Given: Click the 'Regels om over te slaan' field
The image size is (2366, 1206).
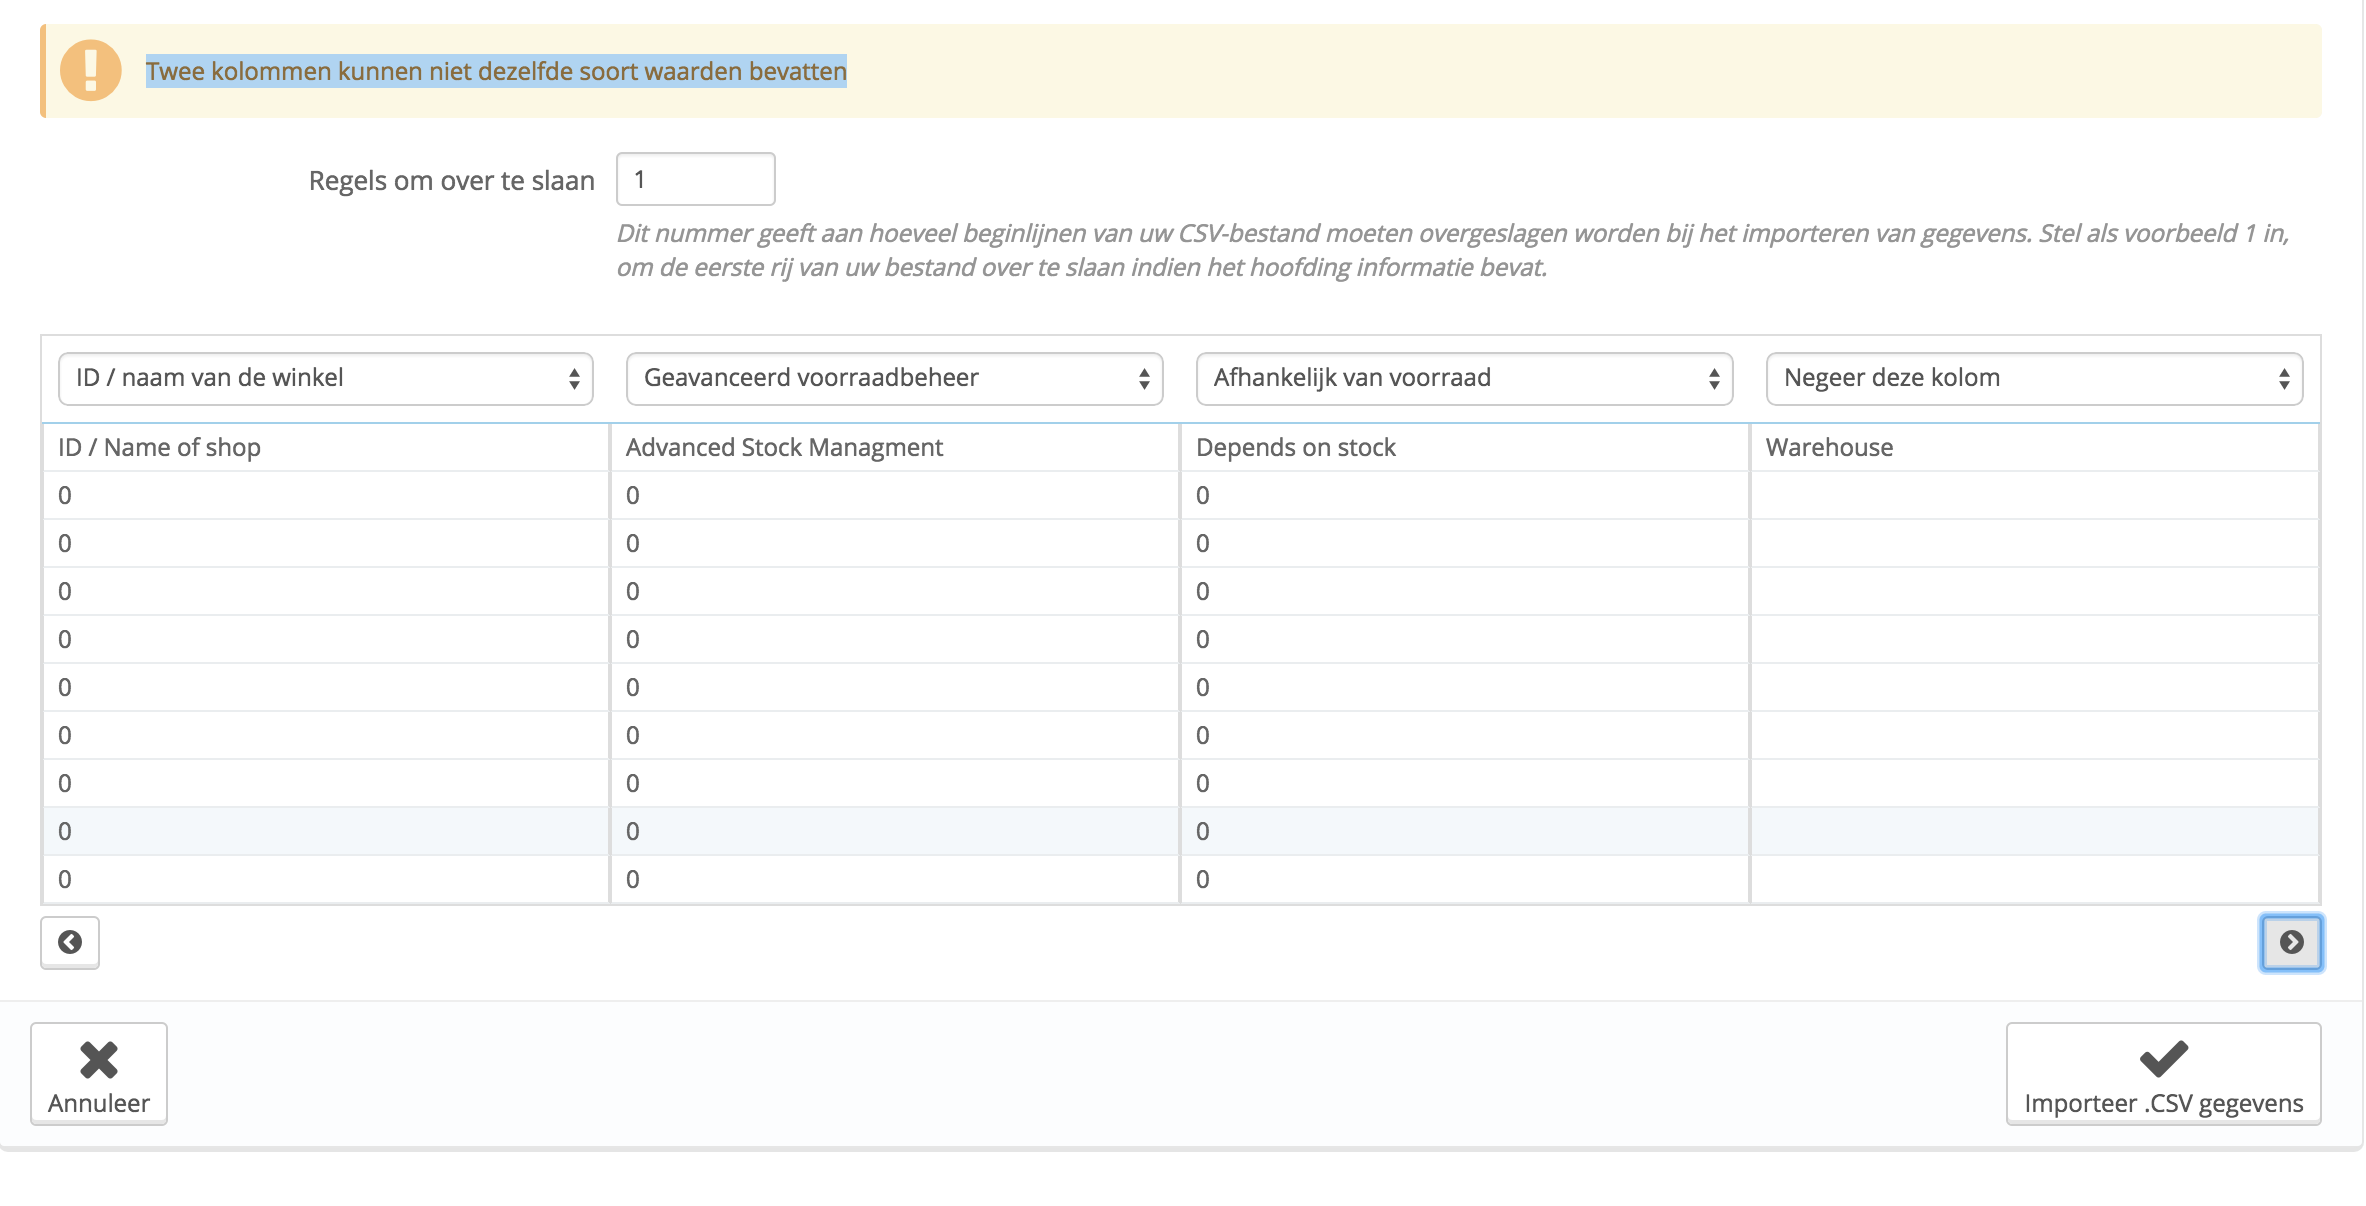Looking at the screenshot, I should (x=695, y=180).
